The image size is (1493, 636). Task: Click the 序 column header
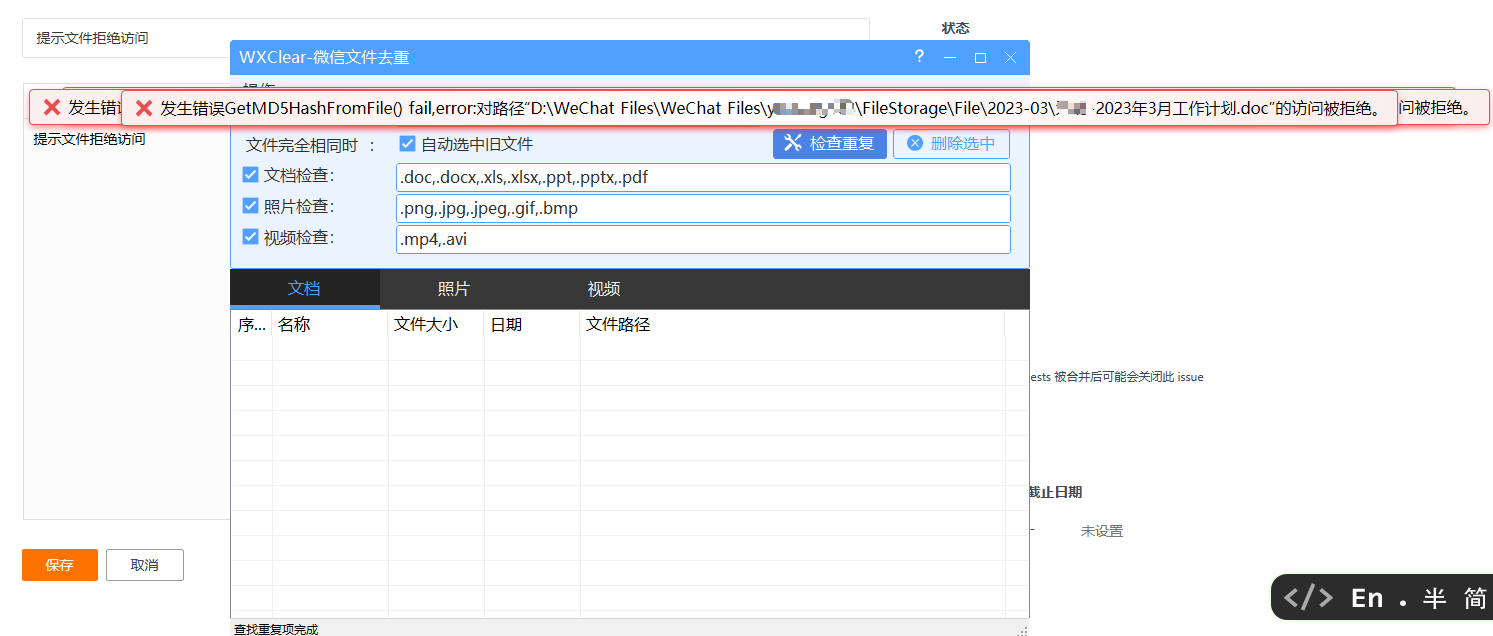(x=252, y=324)
